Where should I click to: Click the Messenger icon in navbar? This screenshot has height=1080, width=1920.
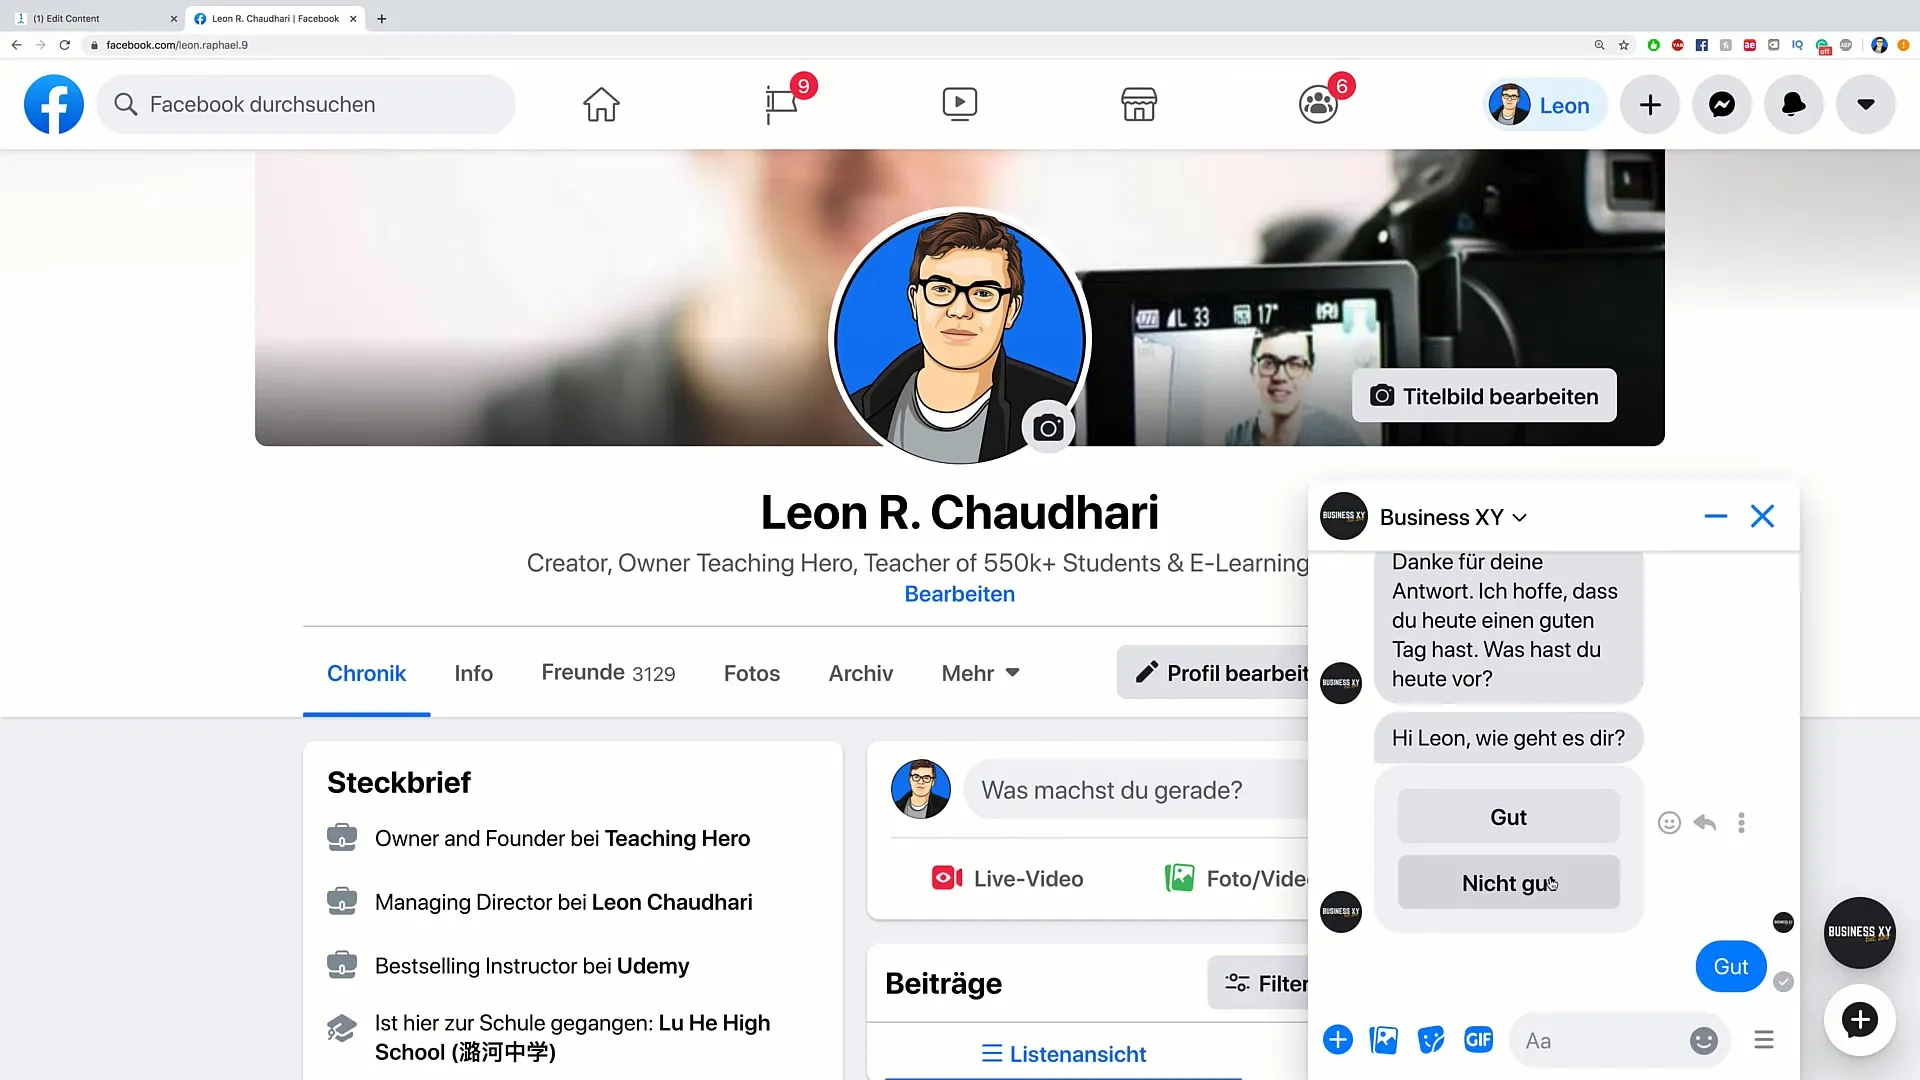coord(1722,104)
